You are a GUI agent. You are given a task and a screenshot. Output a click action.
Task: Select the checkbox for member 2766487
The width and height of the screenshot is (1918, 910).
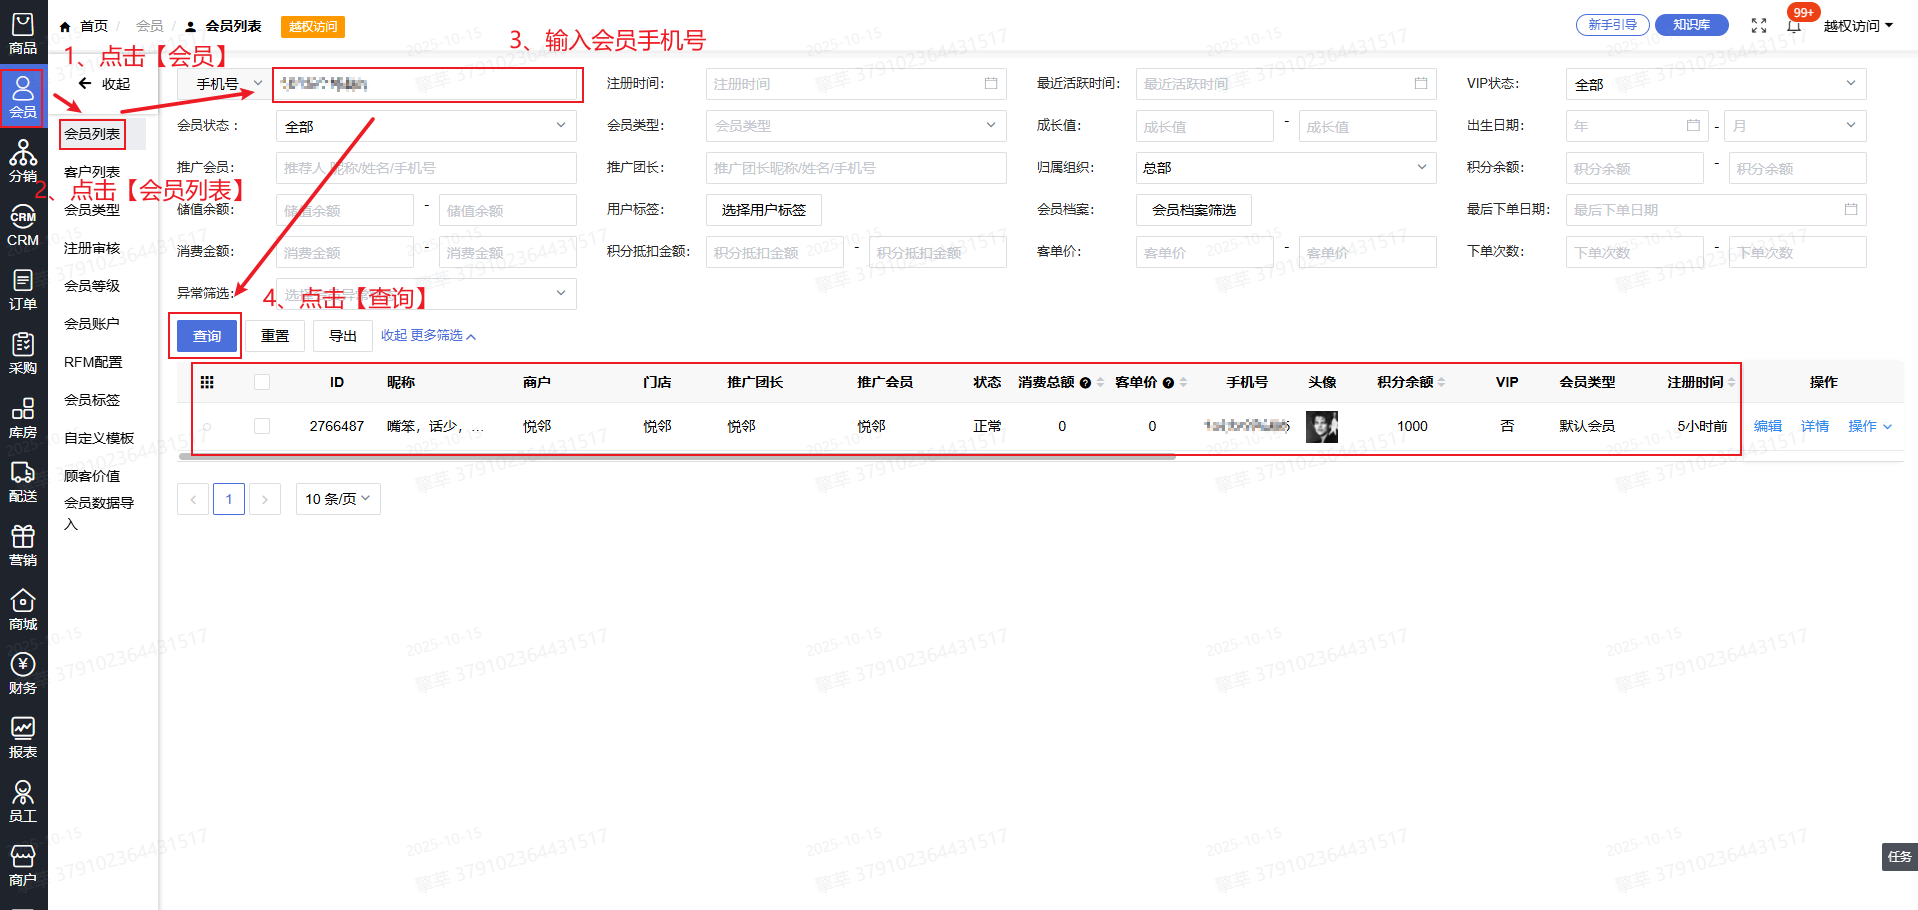262,426
